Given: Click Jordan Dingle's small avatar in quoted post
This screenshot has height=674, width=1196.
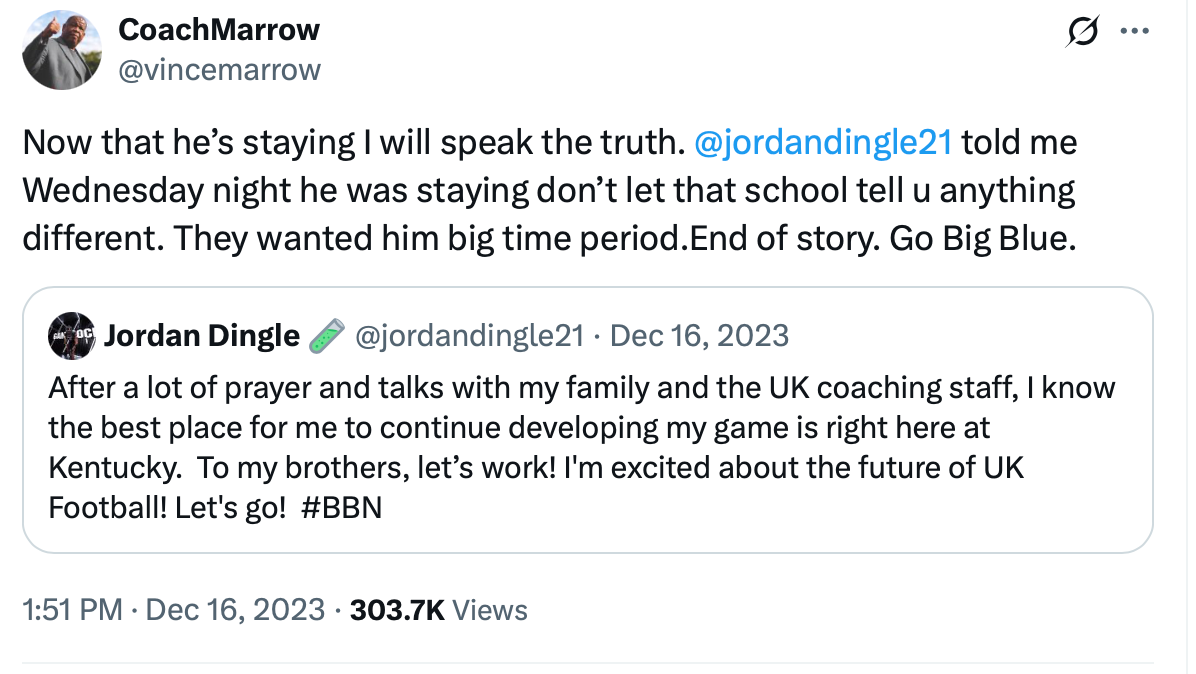Looking at the screenshot, I should point(72,336).
